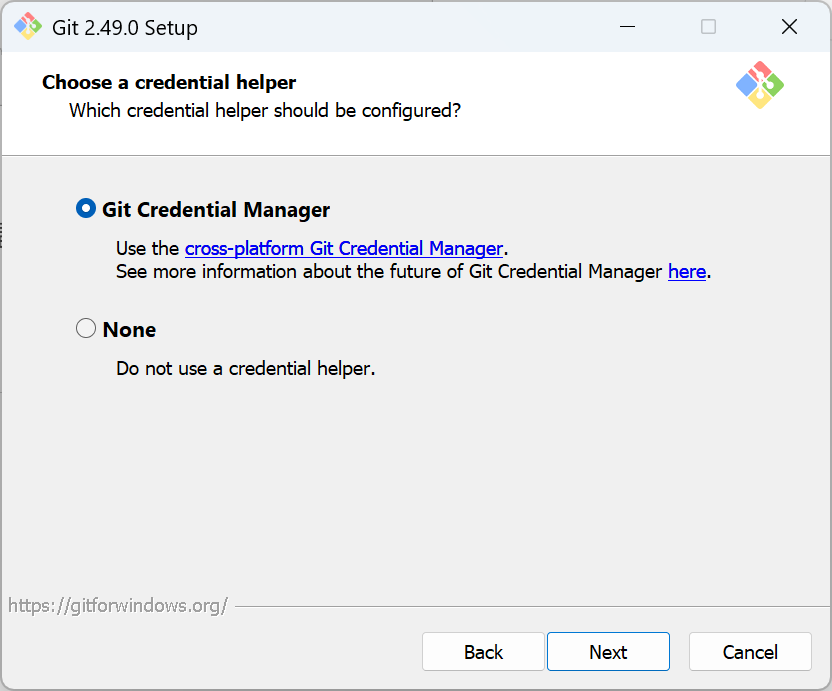Viewport: 832px width, 691px height.
Task: Click 'Choose a credential helper' heading
Action: [x=169, y=82]
